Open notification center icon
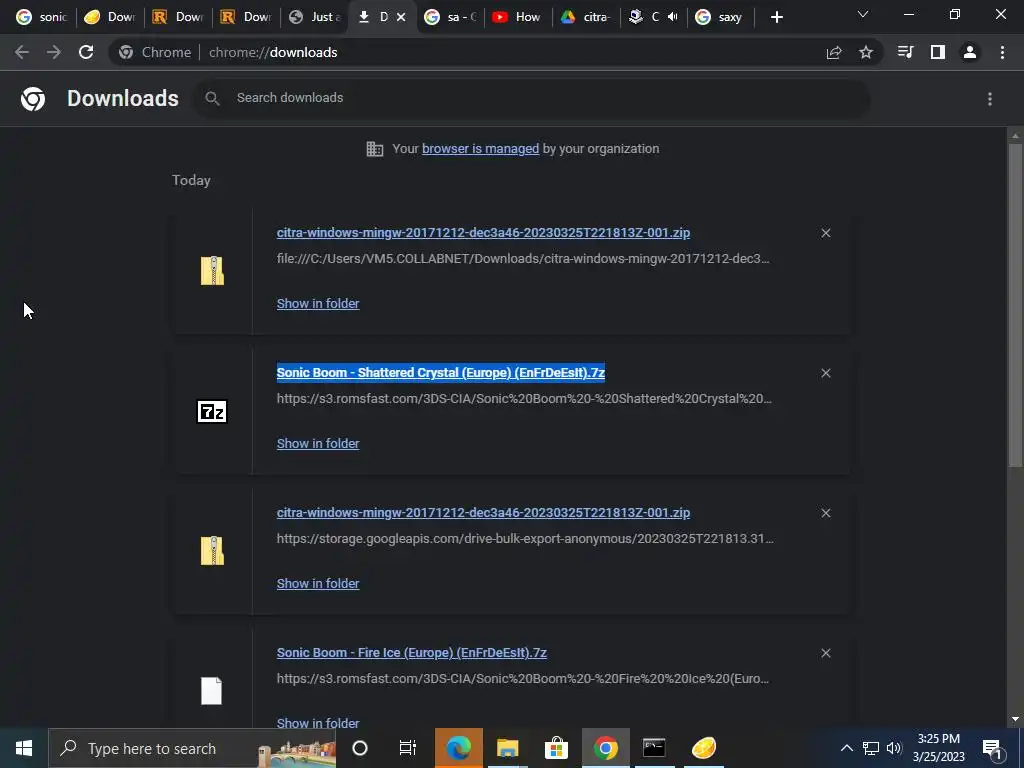Viewport: 1024px width, 768px height. (x=992, y=748)
